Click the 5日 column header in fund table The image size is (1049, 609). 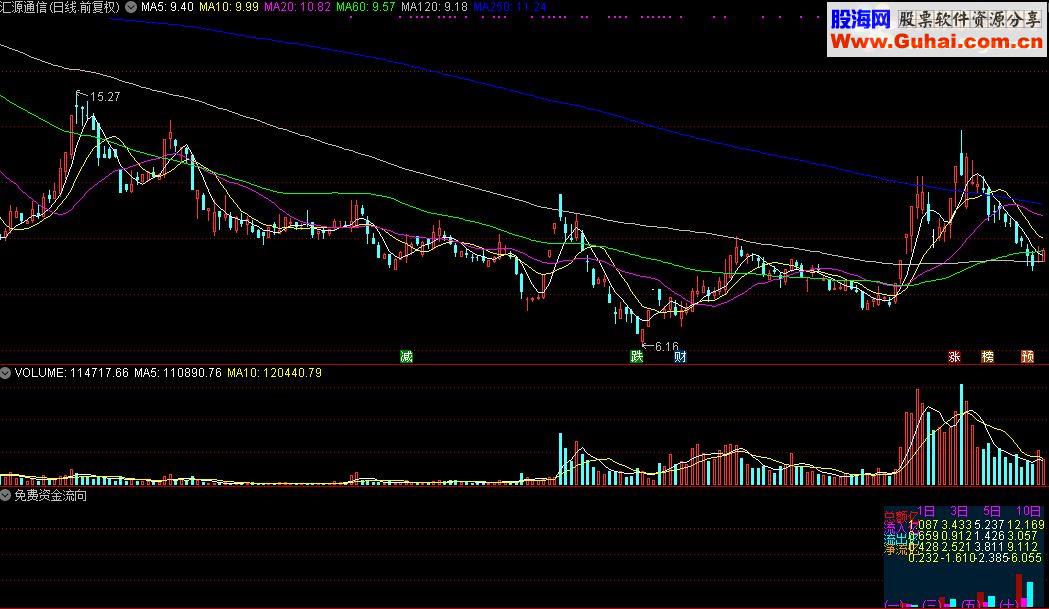click(x=991, y=512)
